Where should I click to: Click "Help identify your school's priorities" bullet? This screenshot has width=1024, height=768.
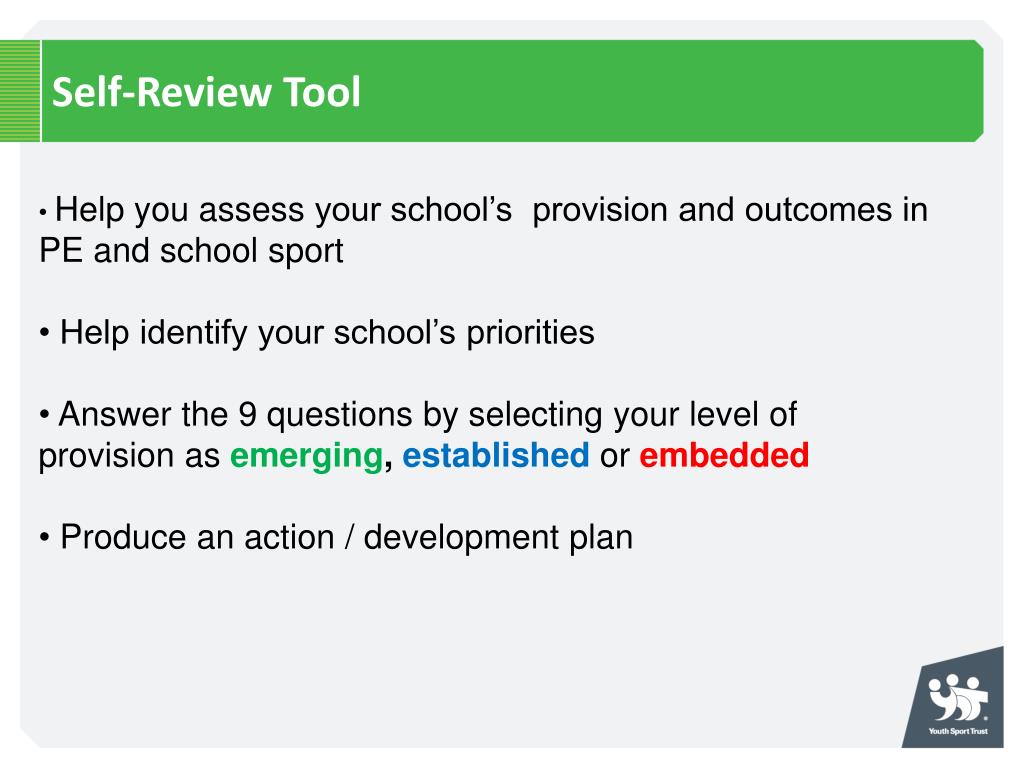(326, 332)
